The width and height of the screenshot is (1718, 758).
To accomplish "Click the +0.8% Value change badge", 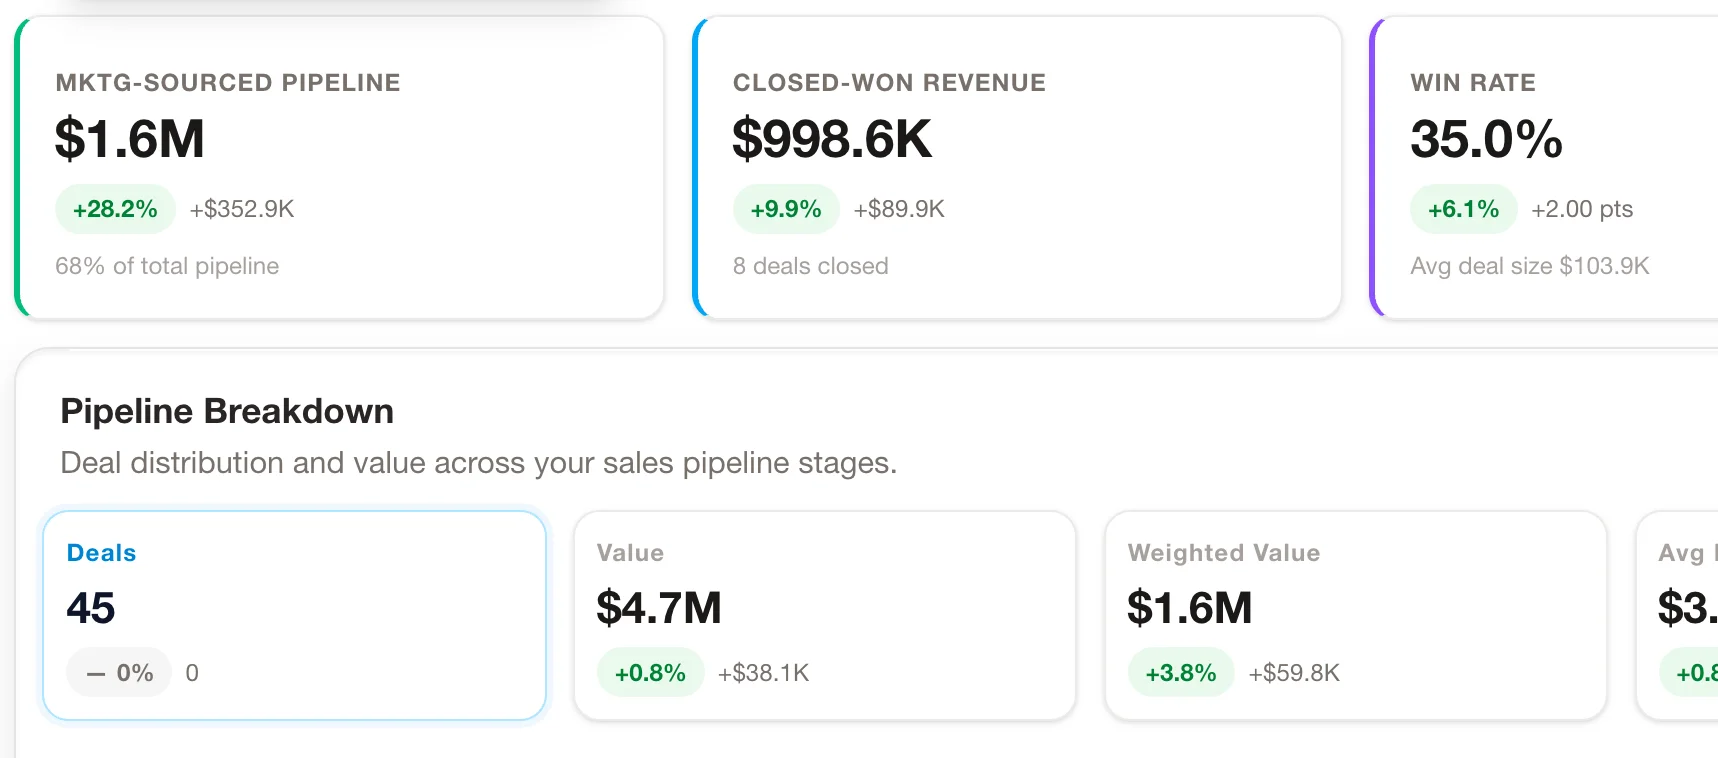I will point(650,673).
